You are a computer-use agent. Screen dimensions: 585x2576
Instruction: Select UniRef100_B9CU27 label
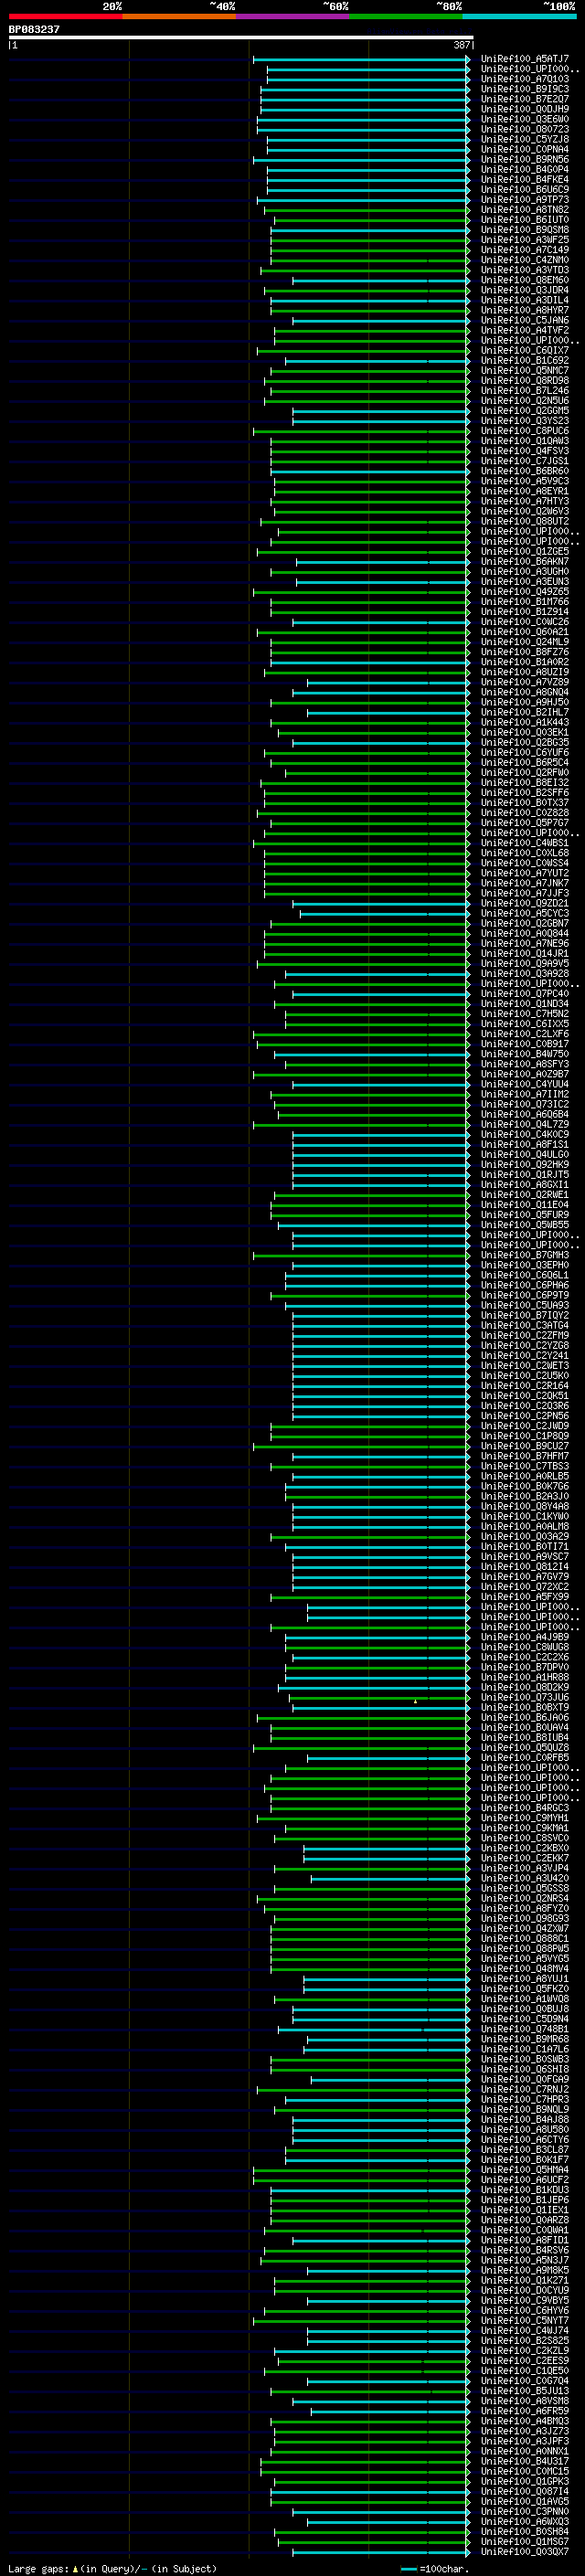click(525, 1446)
